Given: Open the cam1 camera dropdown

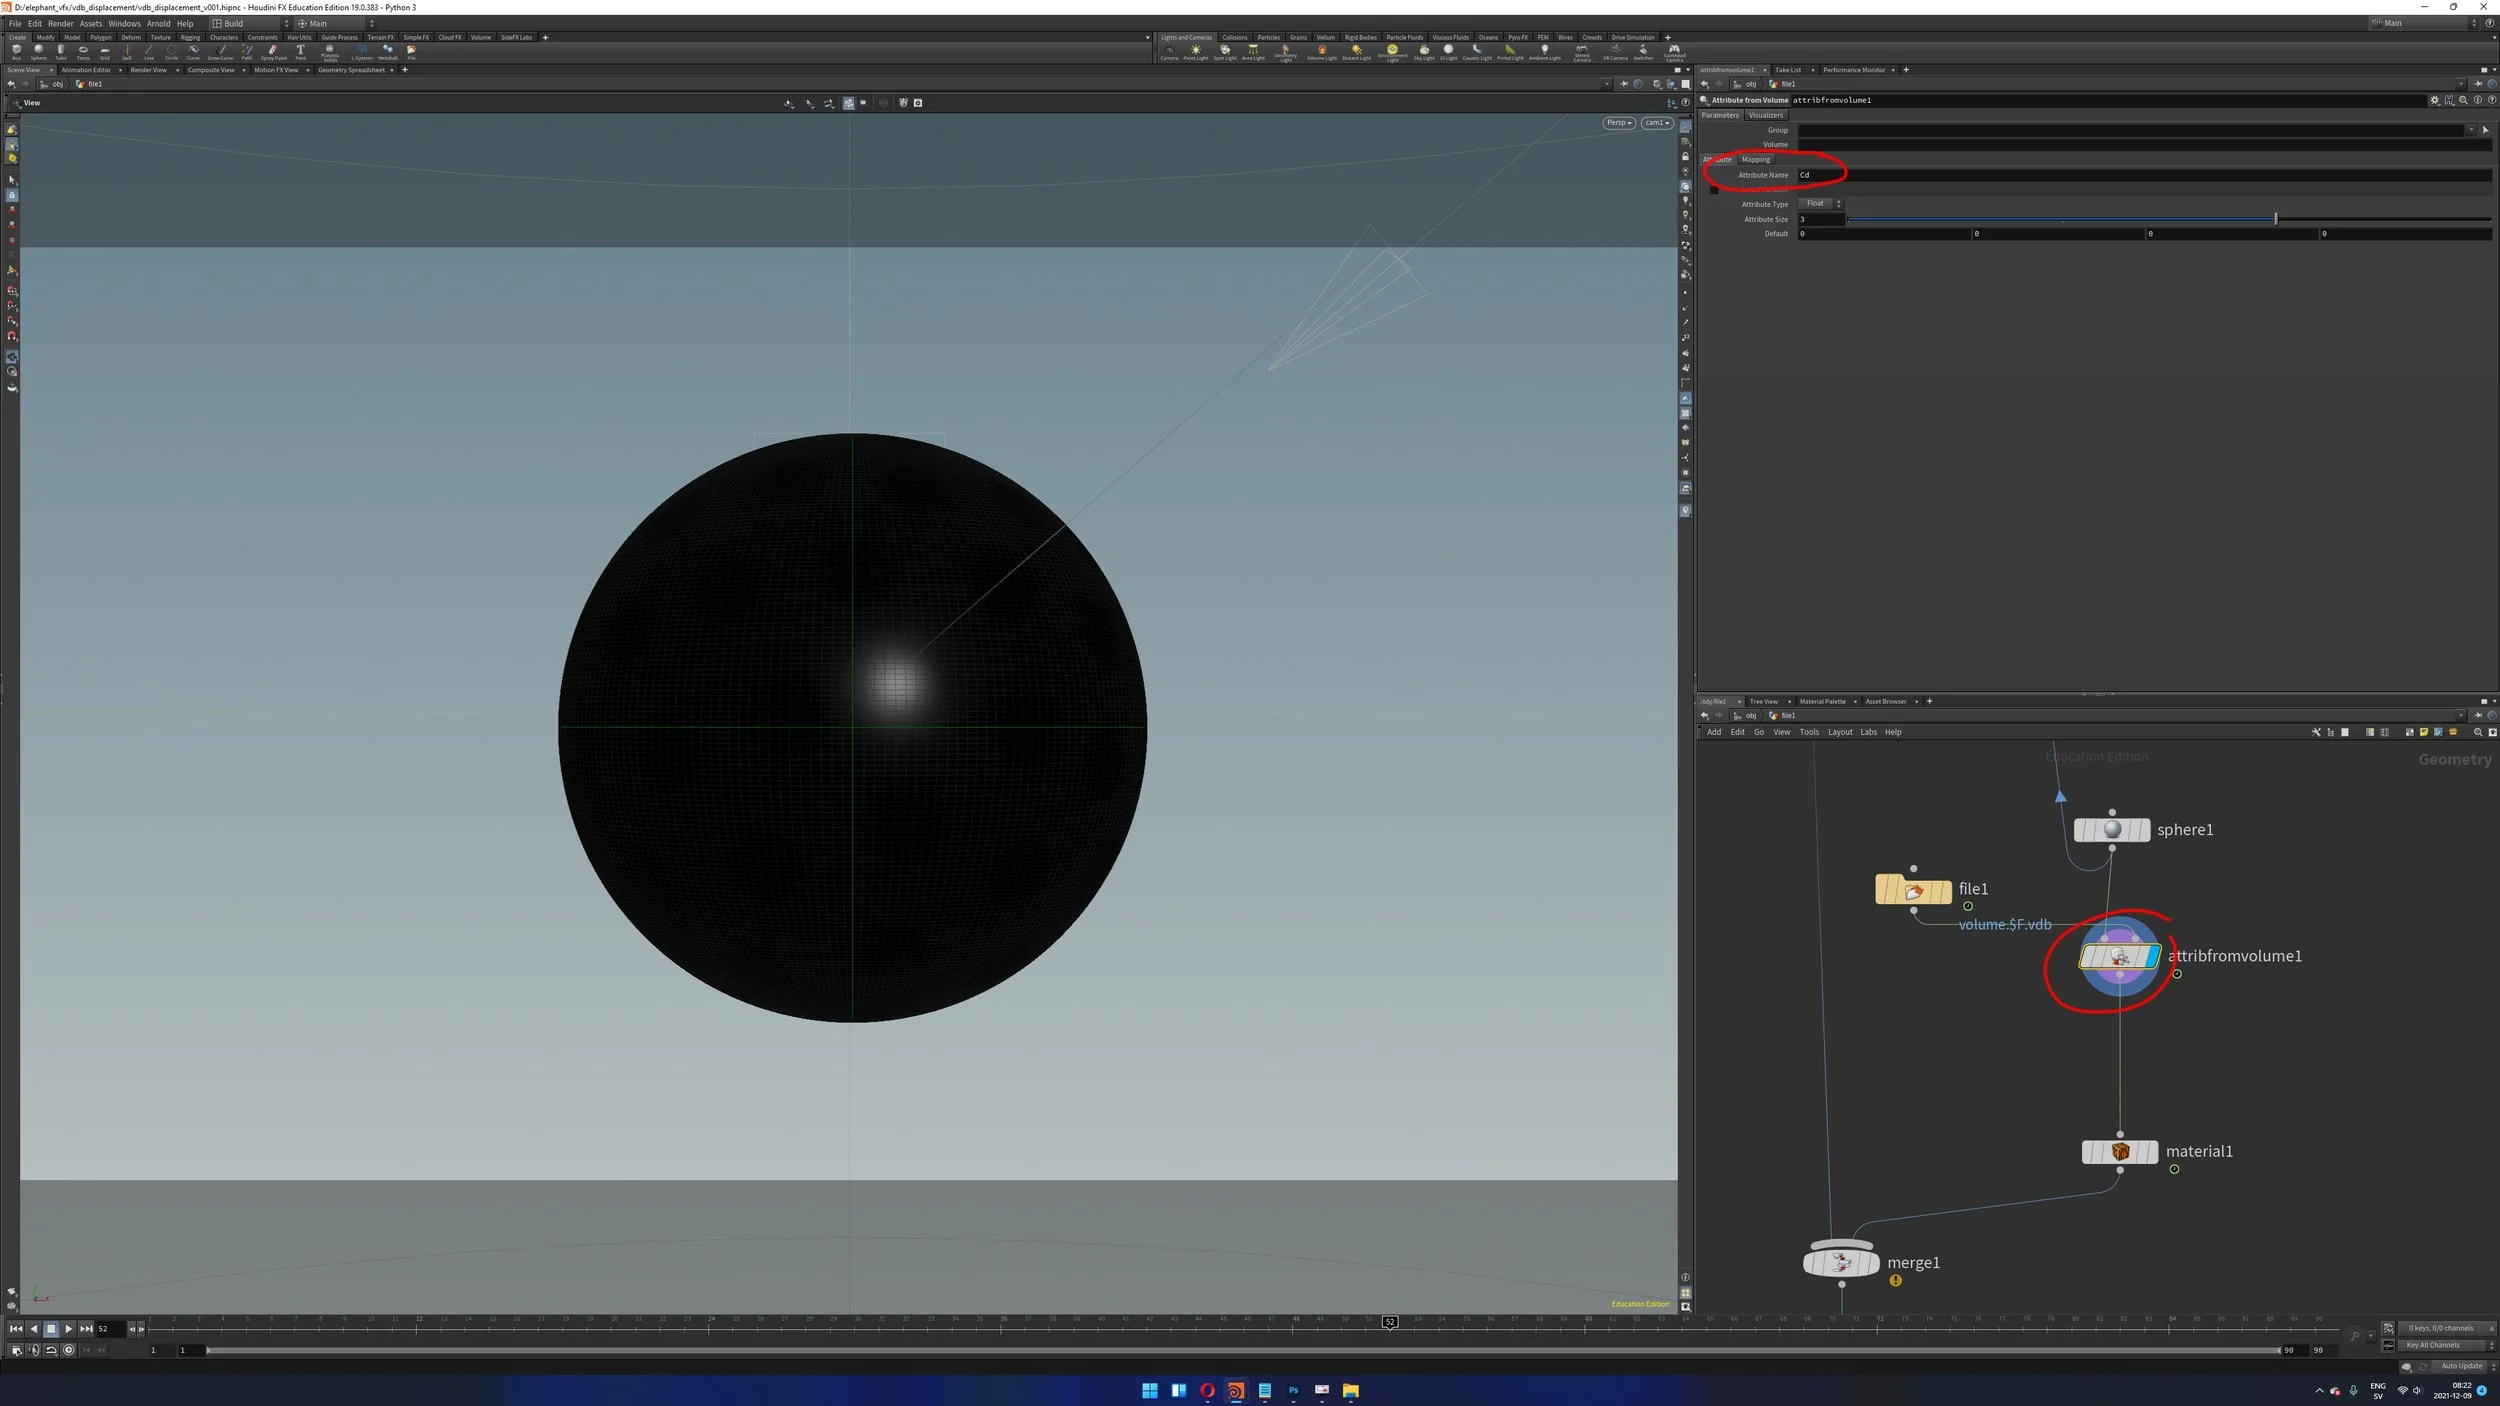Looking at the screenshot, I should [x=1657, y=123].
